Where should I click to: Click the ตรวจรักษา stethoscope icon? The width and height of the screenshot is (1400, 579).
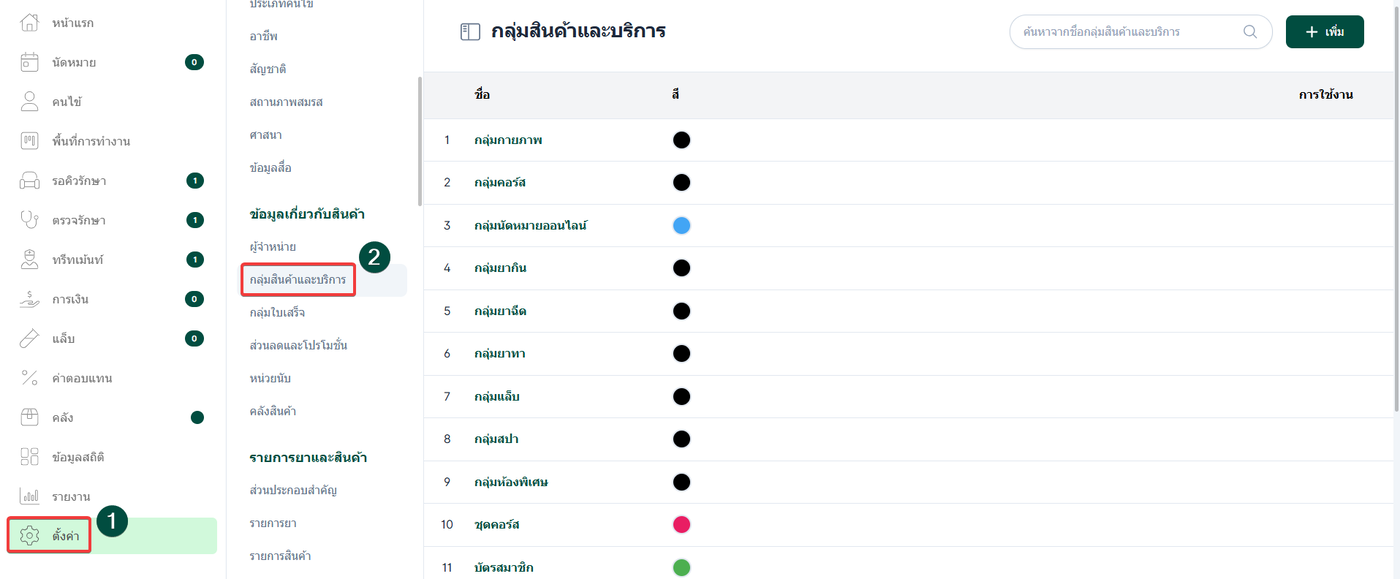30,220
